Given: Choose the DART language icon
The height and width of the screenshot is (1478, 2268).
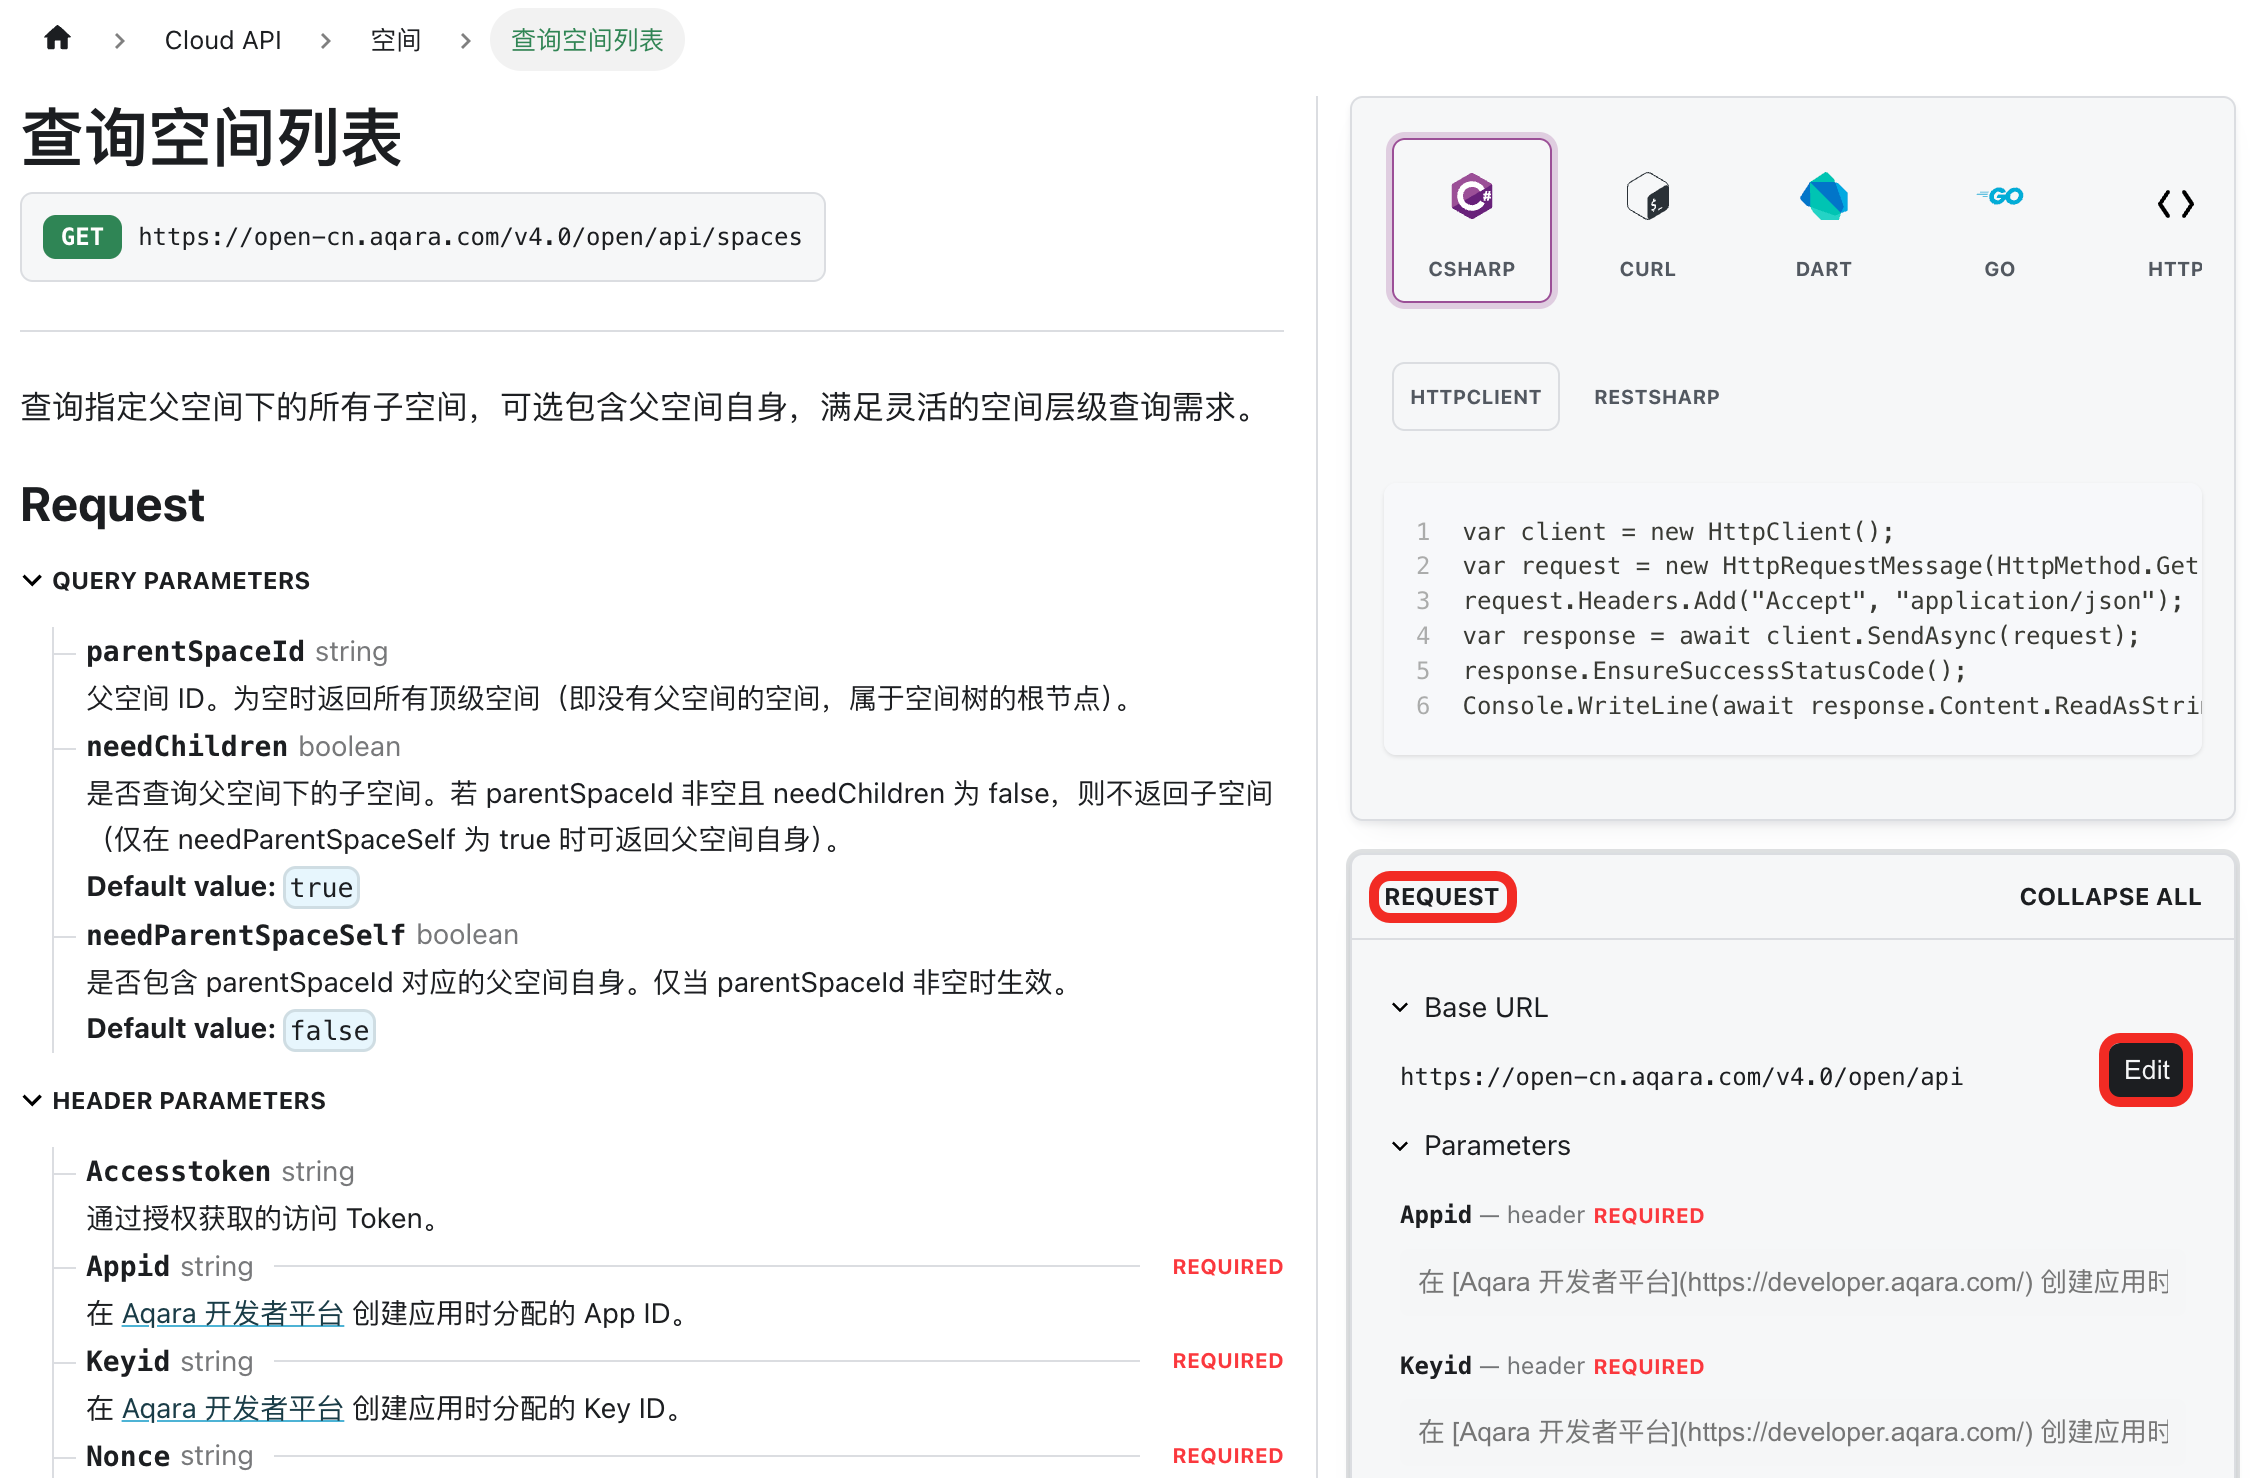Looking at the screenshot, I should pos(1824,196).
